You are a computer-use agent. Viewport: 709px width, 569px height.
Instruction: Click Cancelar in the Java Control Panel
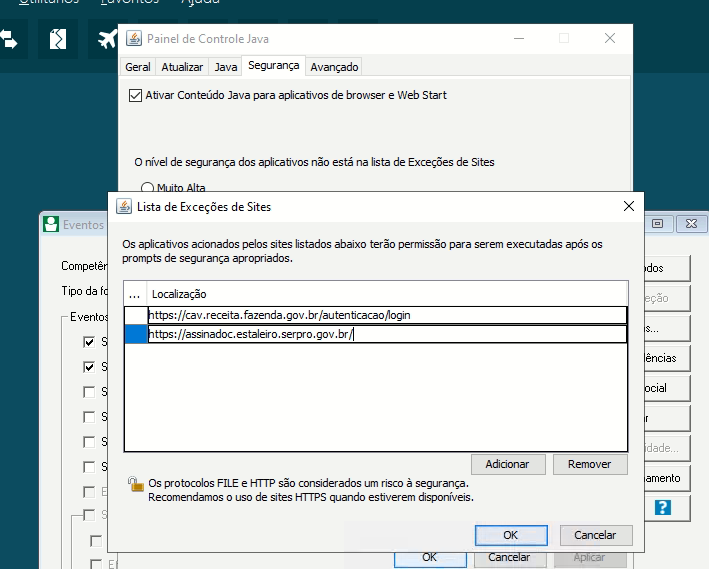[x=509, y=558]
